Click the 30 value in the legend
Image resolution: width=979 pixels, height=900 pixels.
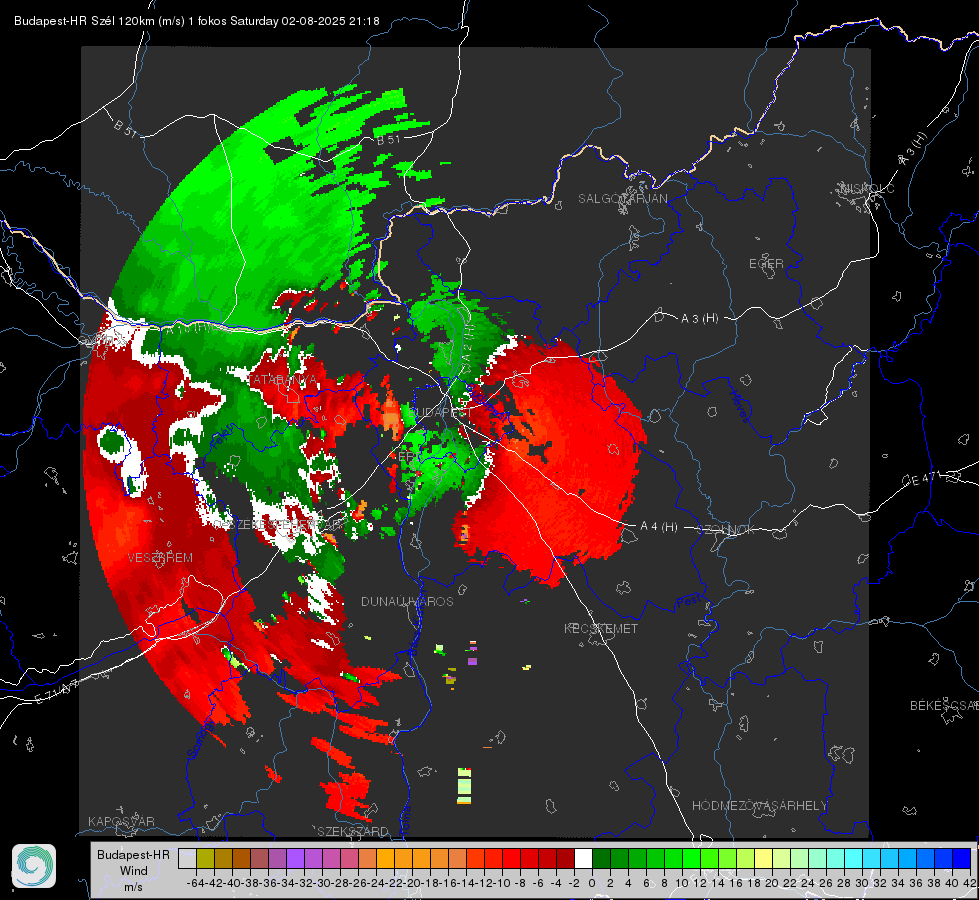pyautogui.click(x=862, y=883)
